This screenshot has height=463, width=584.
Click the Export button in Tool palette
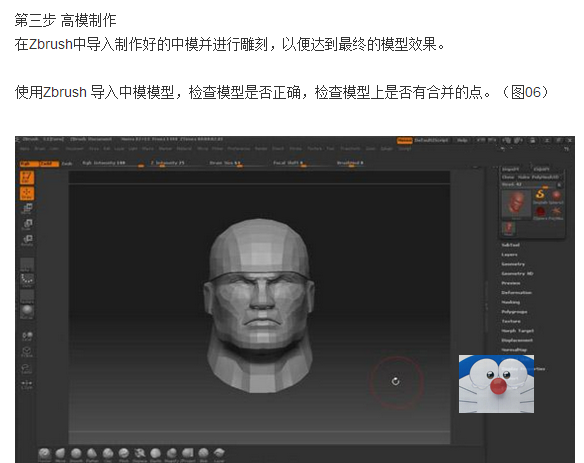tap(541, 169)
